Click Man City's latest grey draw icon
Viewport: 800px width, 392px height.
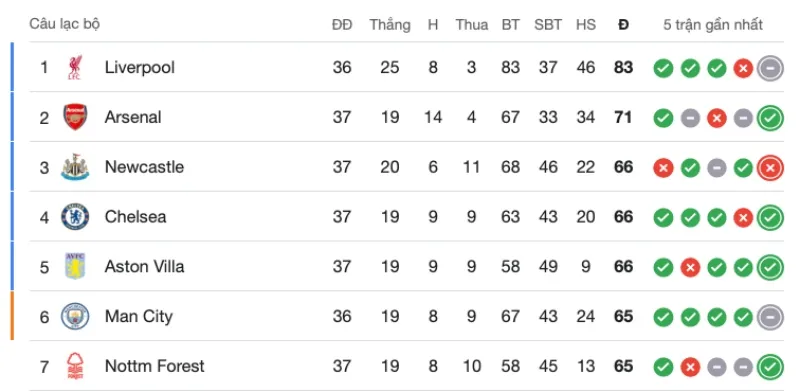[770, 317]
